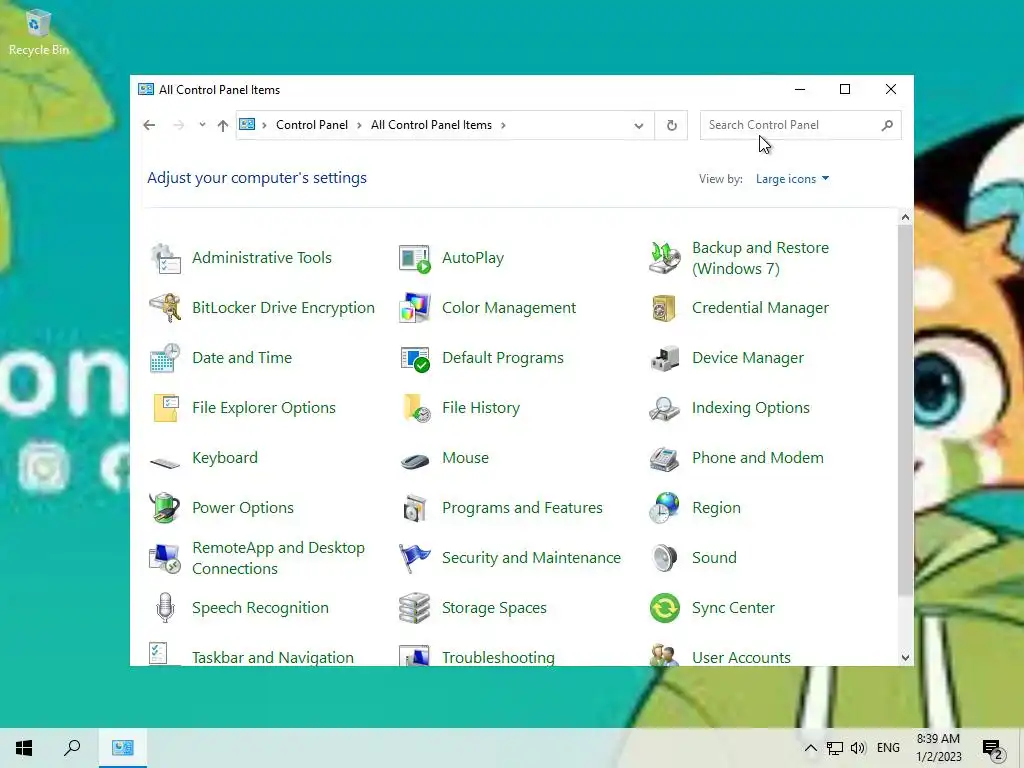Click the scrollbar up arrow
This screenshot has width=1024, height=768.
pos(905,217)
